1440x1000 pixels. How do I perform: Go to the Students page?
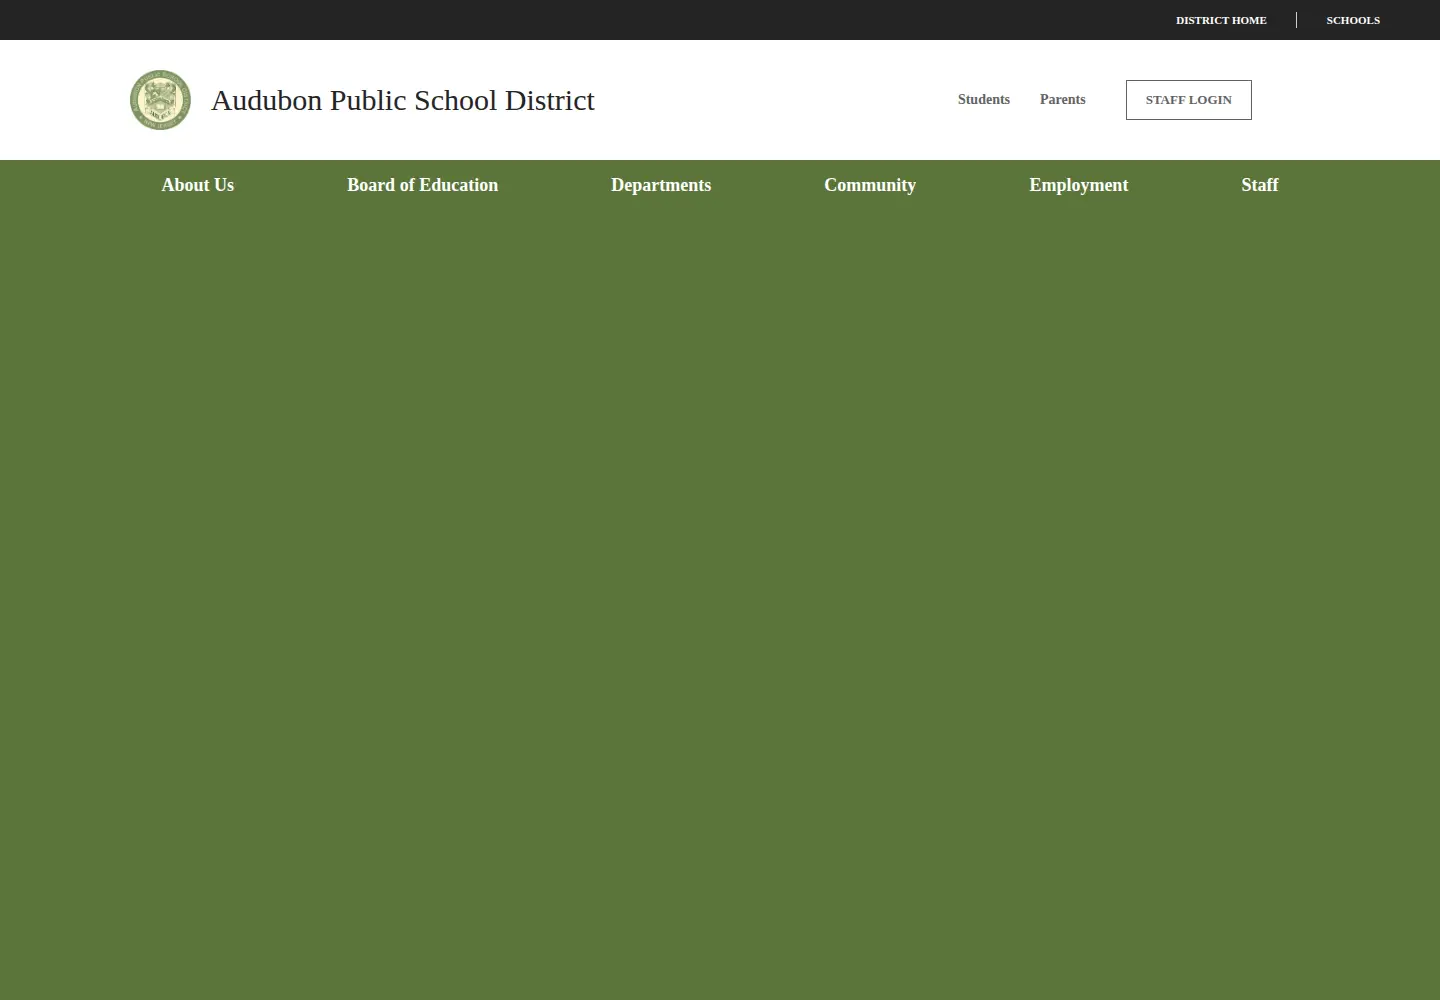[984, 99]
